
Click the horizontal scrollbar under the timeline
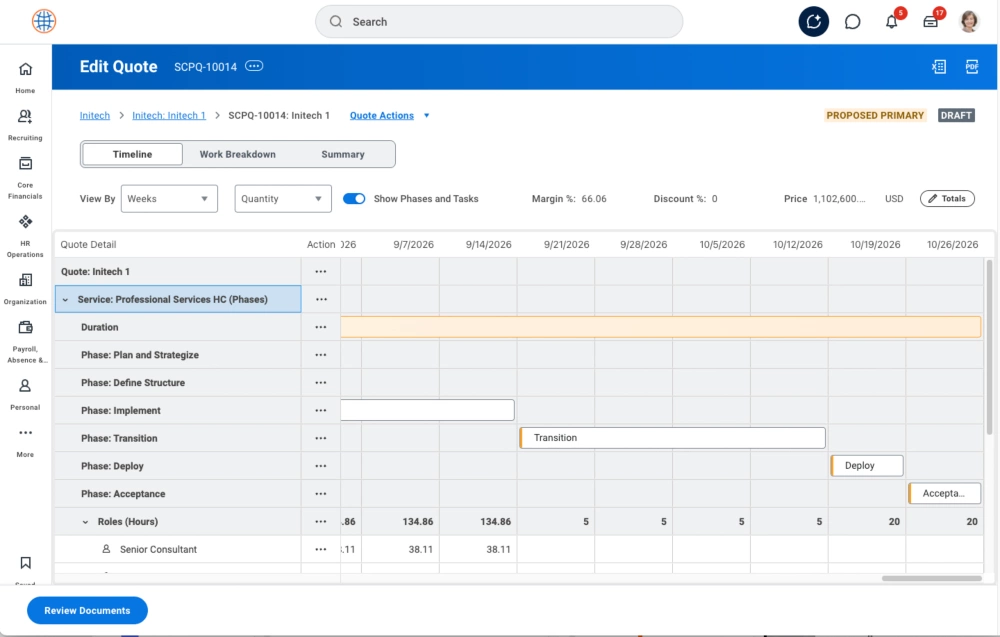click(x=931, y=578)
